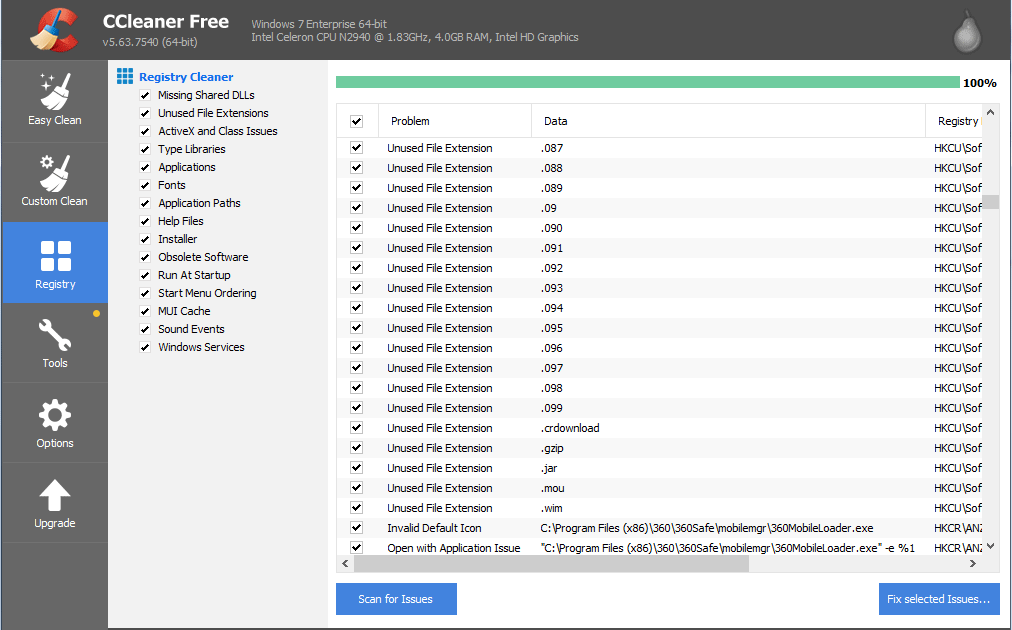Select the .099 data cell

[x=552, y=408]
